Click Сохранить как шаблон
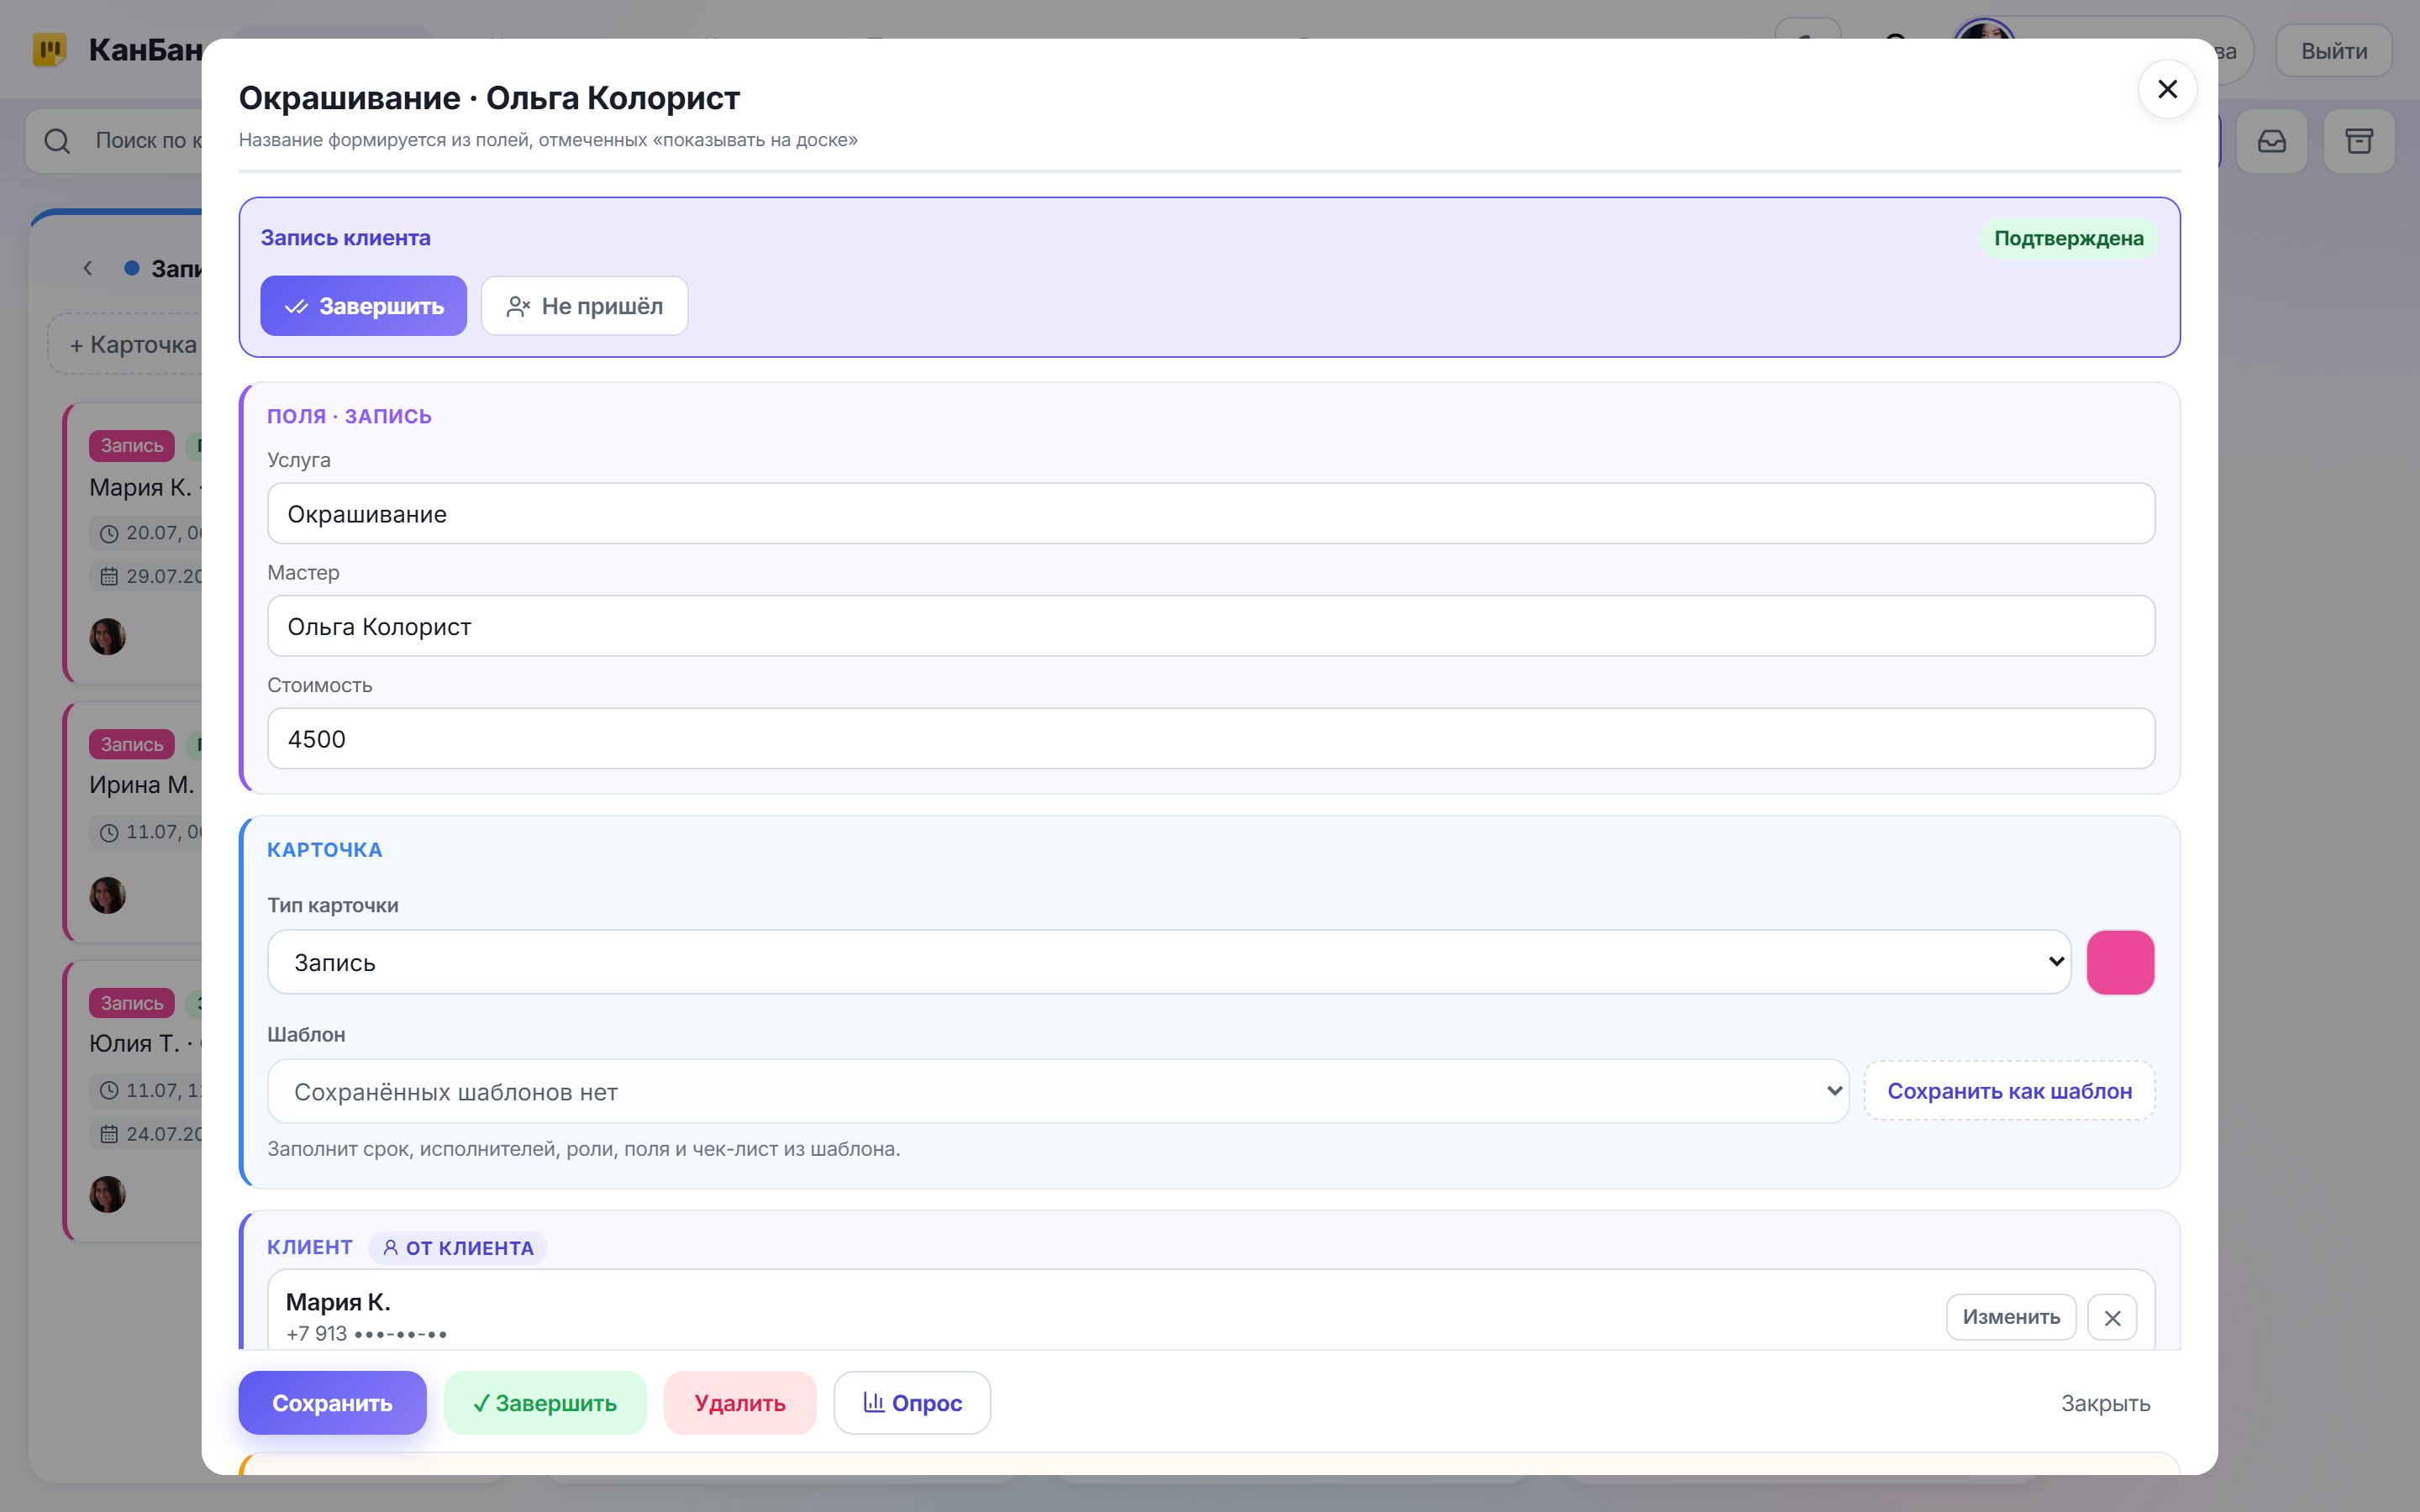This screenshot has width=2420, height=1512. pyautogui.click(x=2009, y=1091)
